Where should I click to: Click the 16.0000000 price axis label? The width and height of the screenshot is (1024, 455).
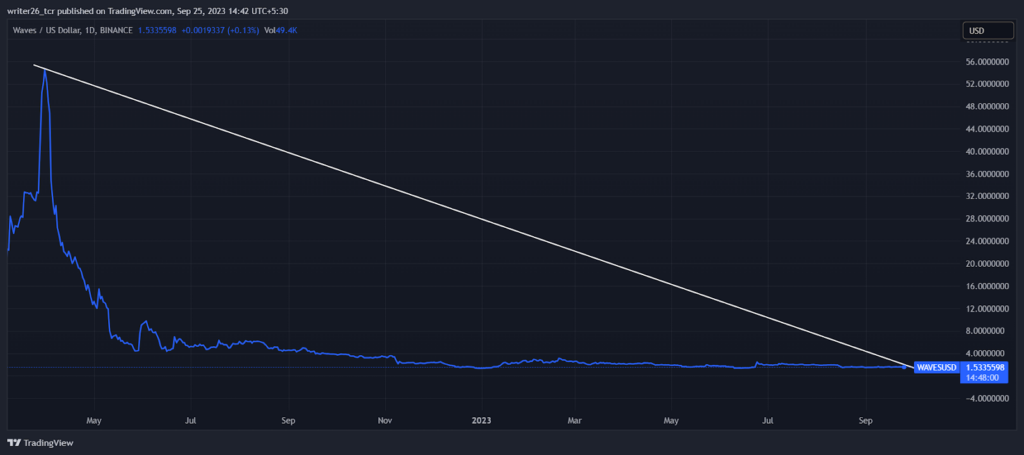click(985, 287)
